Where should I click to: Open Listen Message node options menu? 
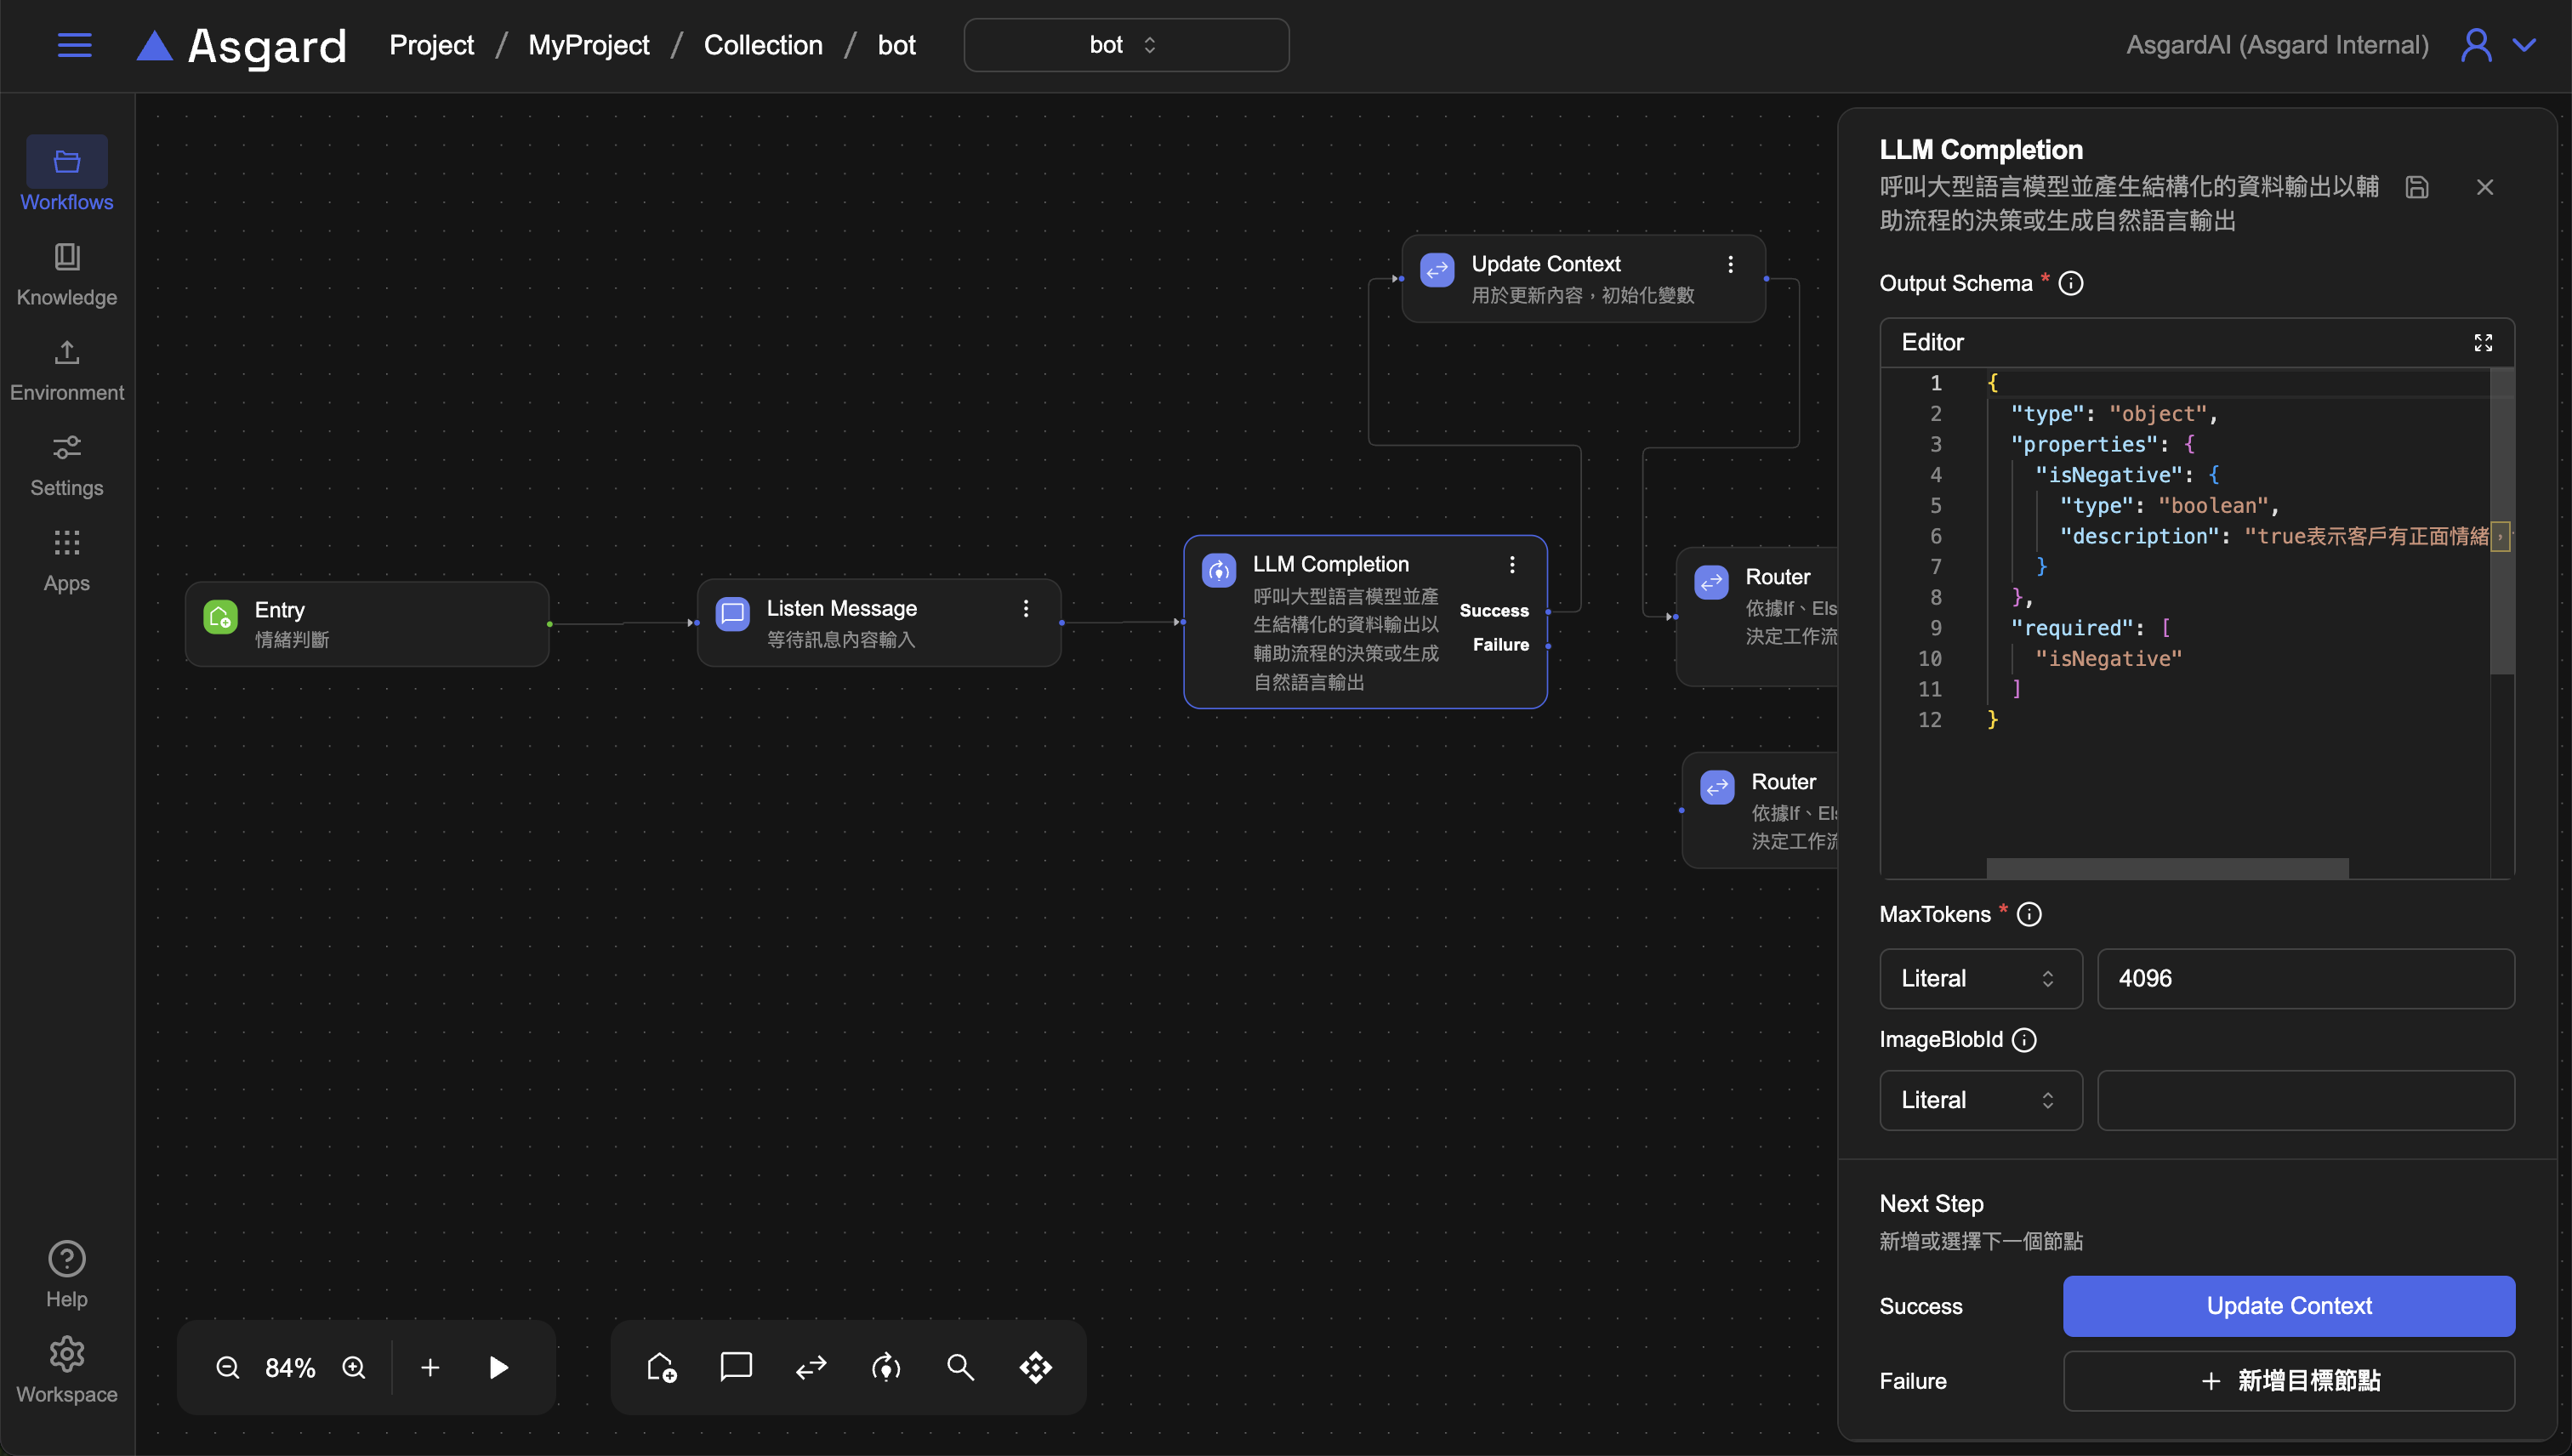tap(1026, 608)
